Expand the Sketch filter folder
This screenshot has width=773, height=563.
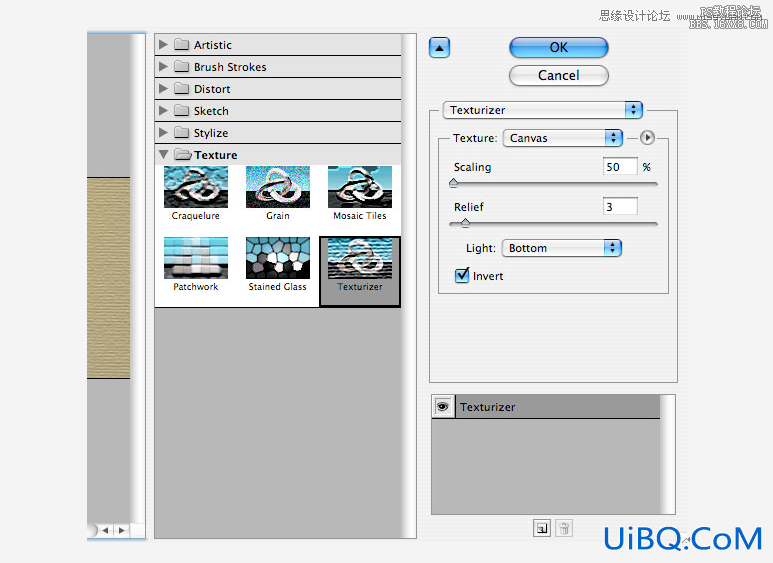tap(163, 110)
